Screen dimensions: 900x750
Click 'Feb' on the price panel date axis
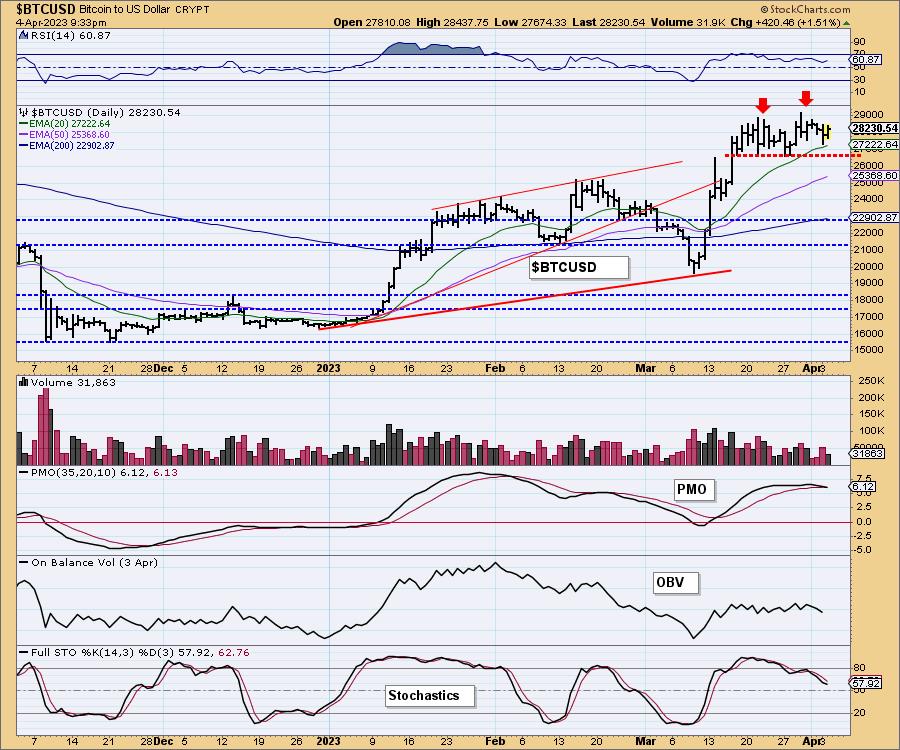(495, 368)
